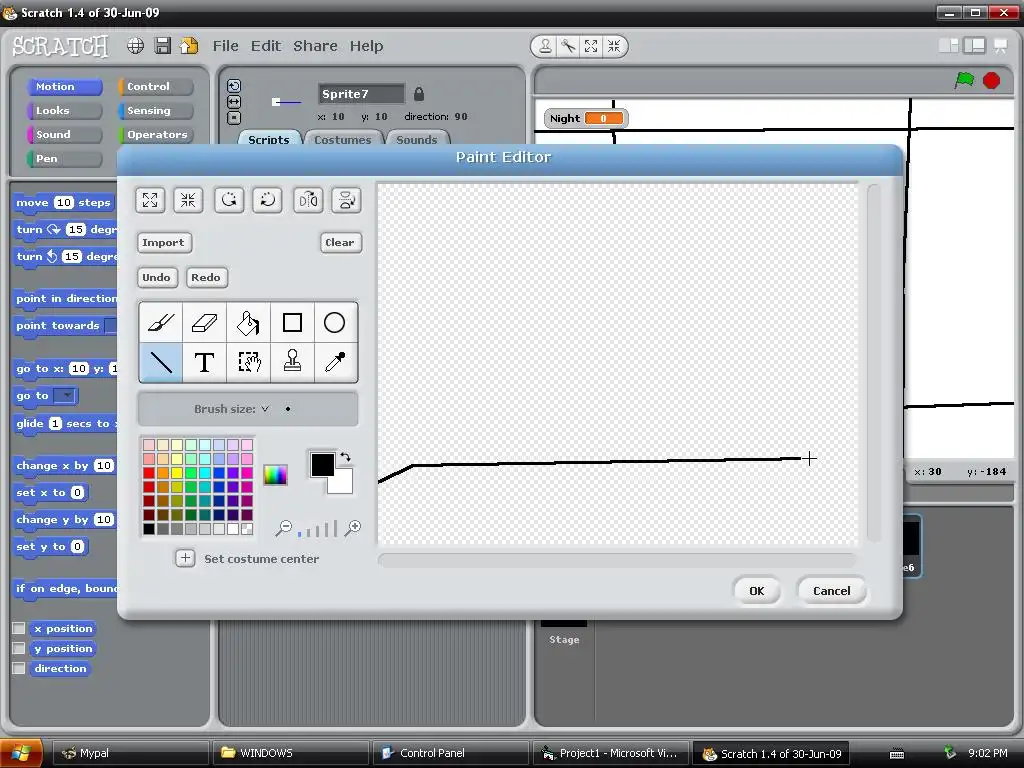1024x768 pixels.
Task: Click the Redo button
Action: [x=206, y=277]
